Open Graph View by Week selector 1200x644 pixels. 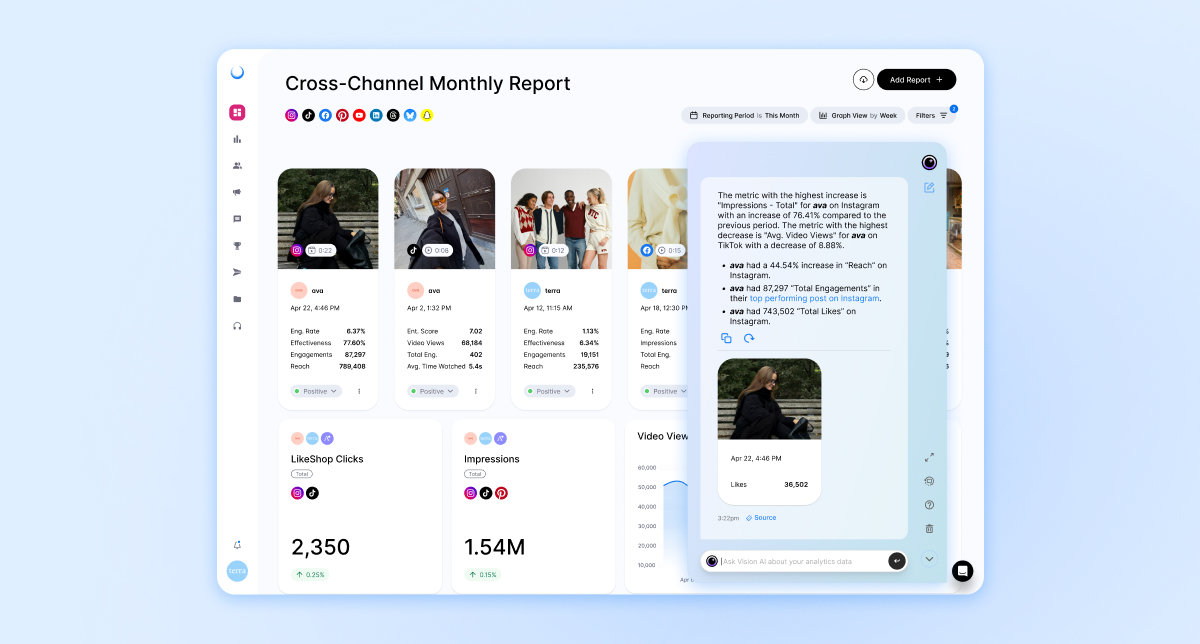858,115
